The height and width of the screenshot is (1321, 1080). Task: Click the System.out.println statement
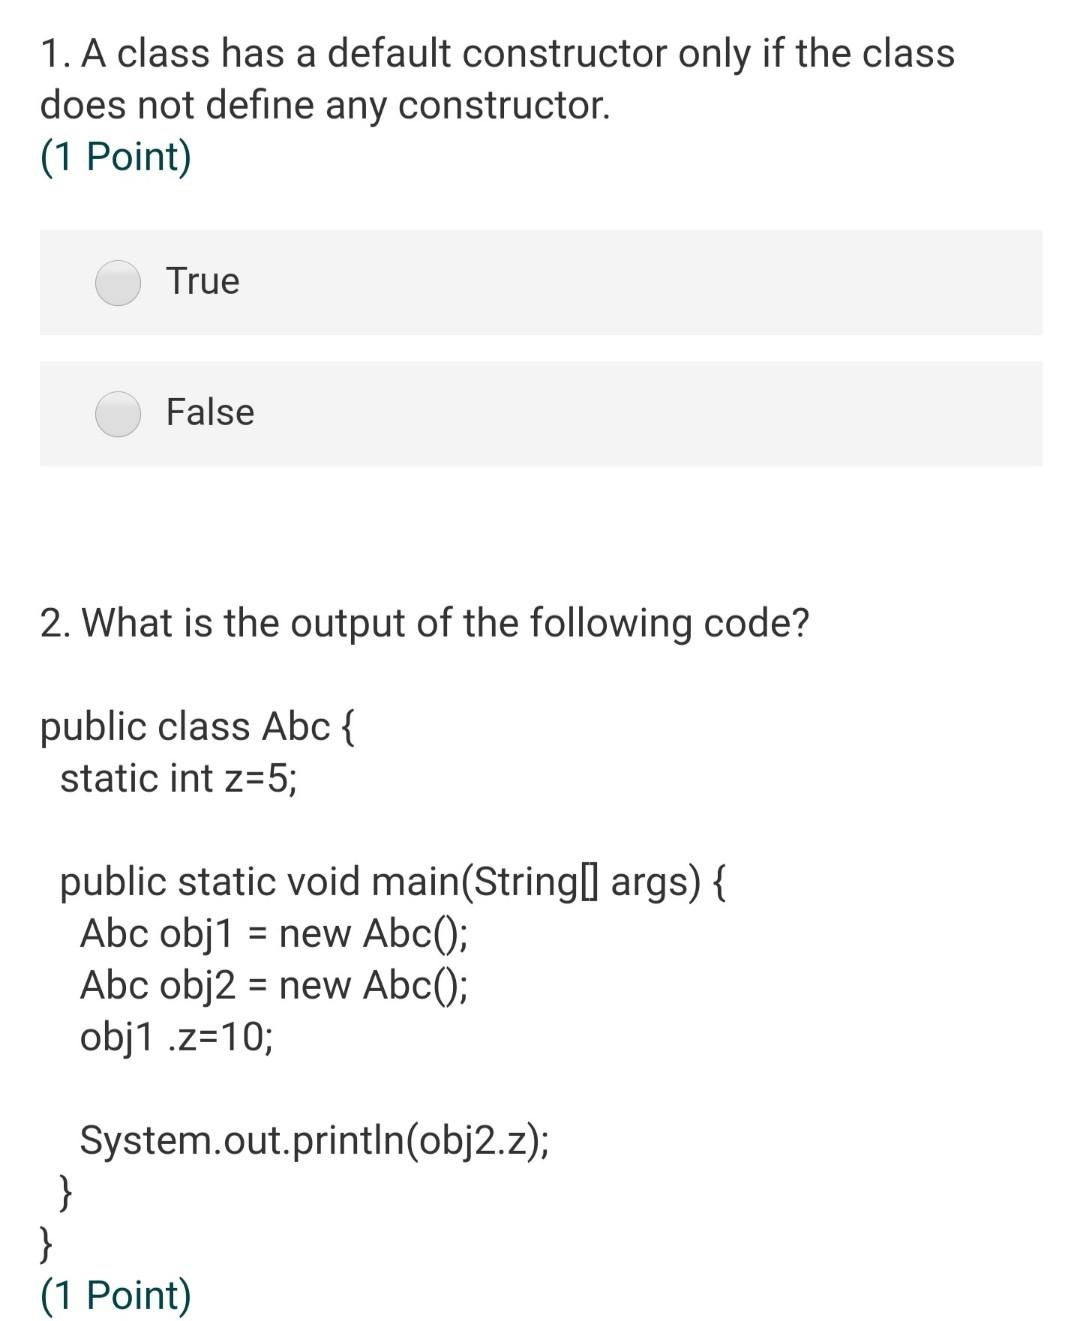tap(315, 1141)
